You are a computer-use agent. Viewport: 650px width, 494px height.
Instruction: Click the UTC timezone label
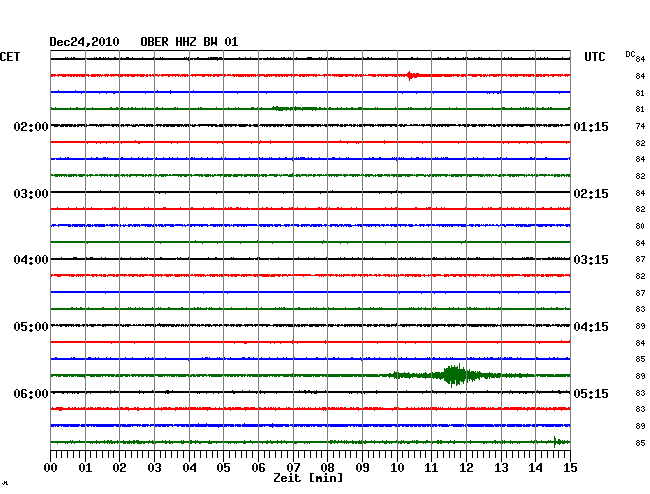(x=594, y=57)
